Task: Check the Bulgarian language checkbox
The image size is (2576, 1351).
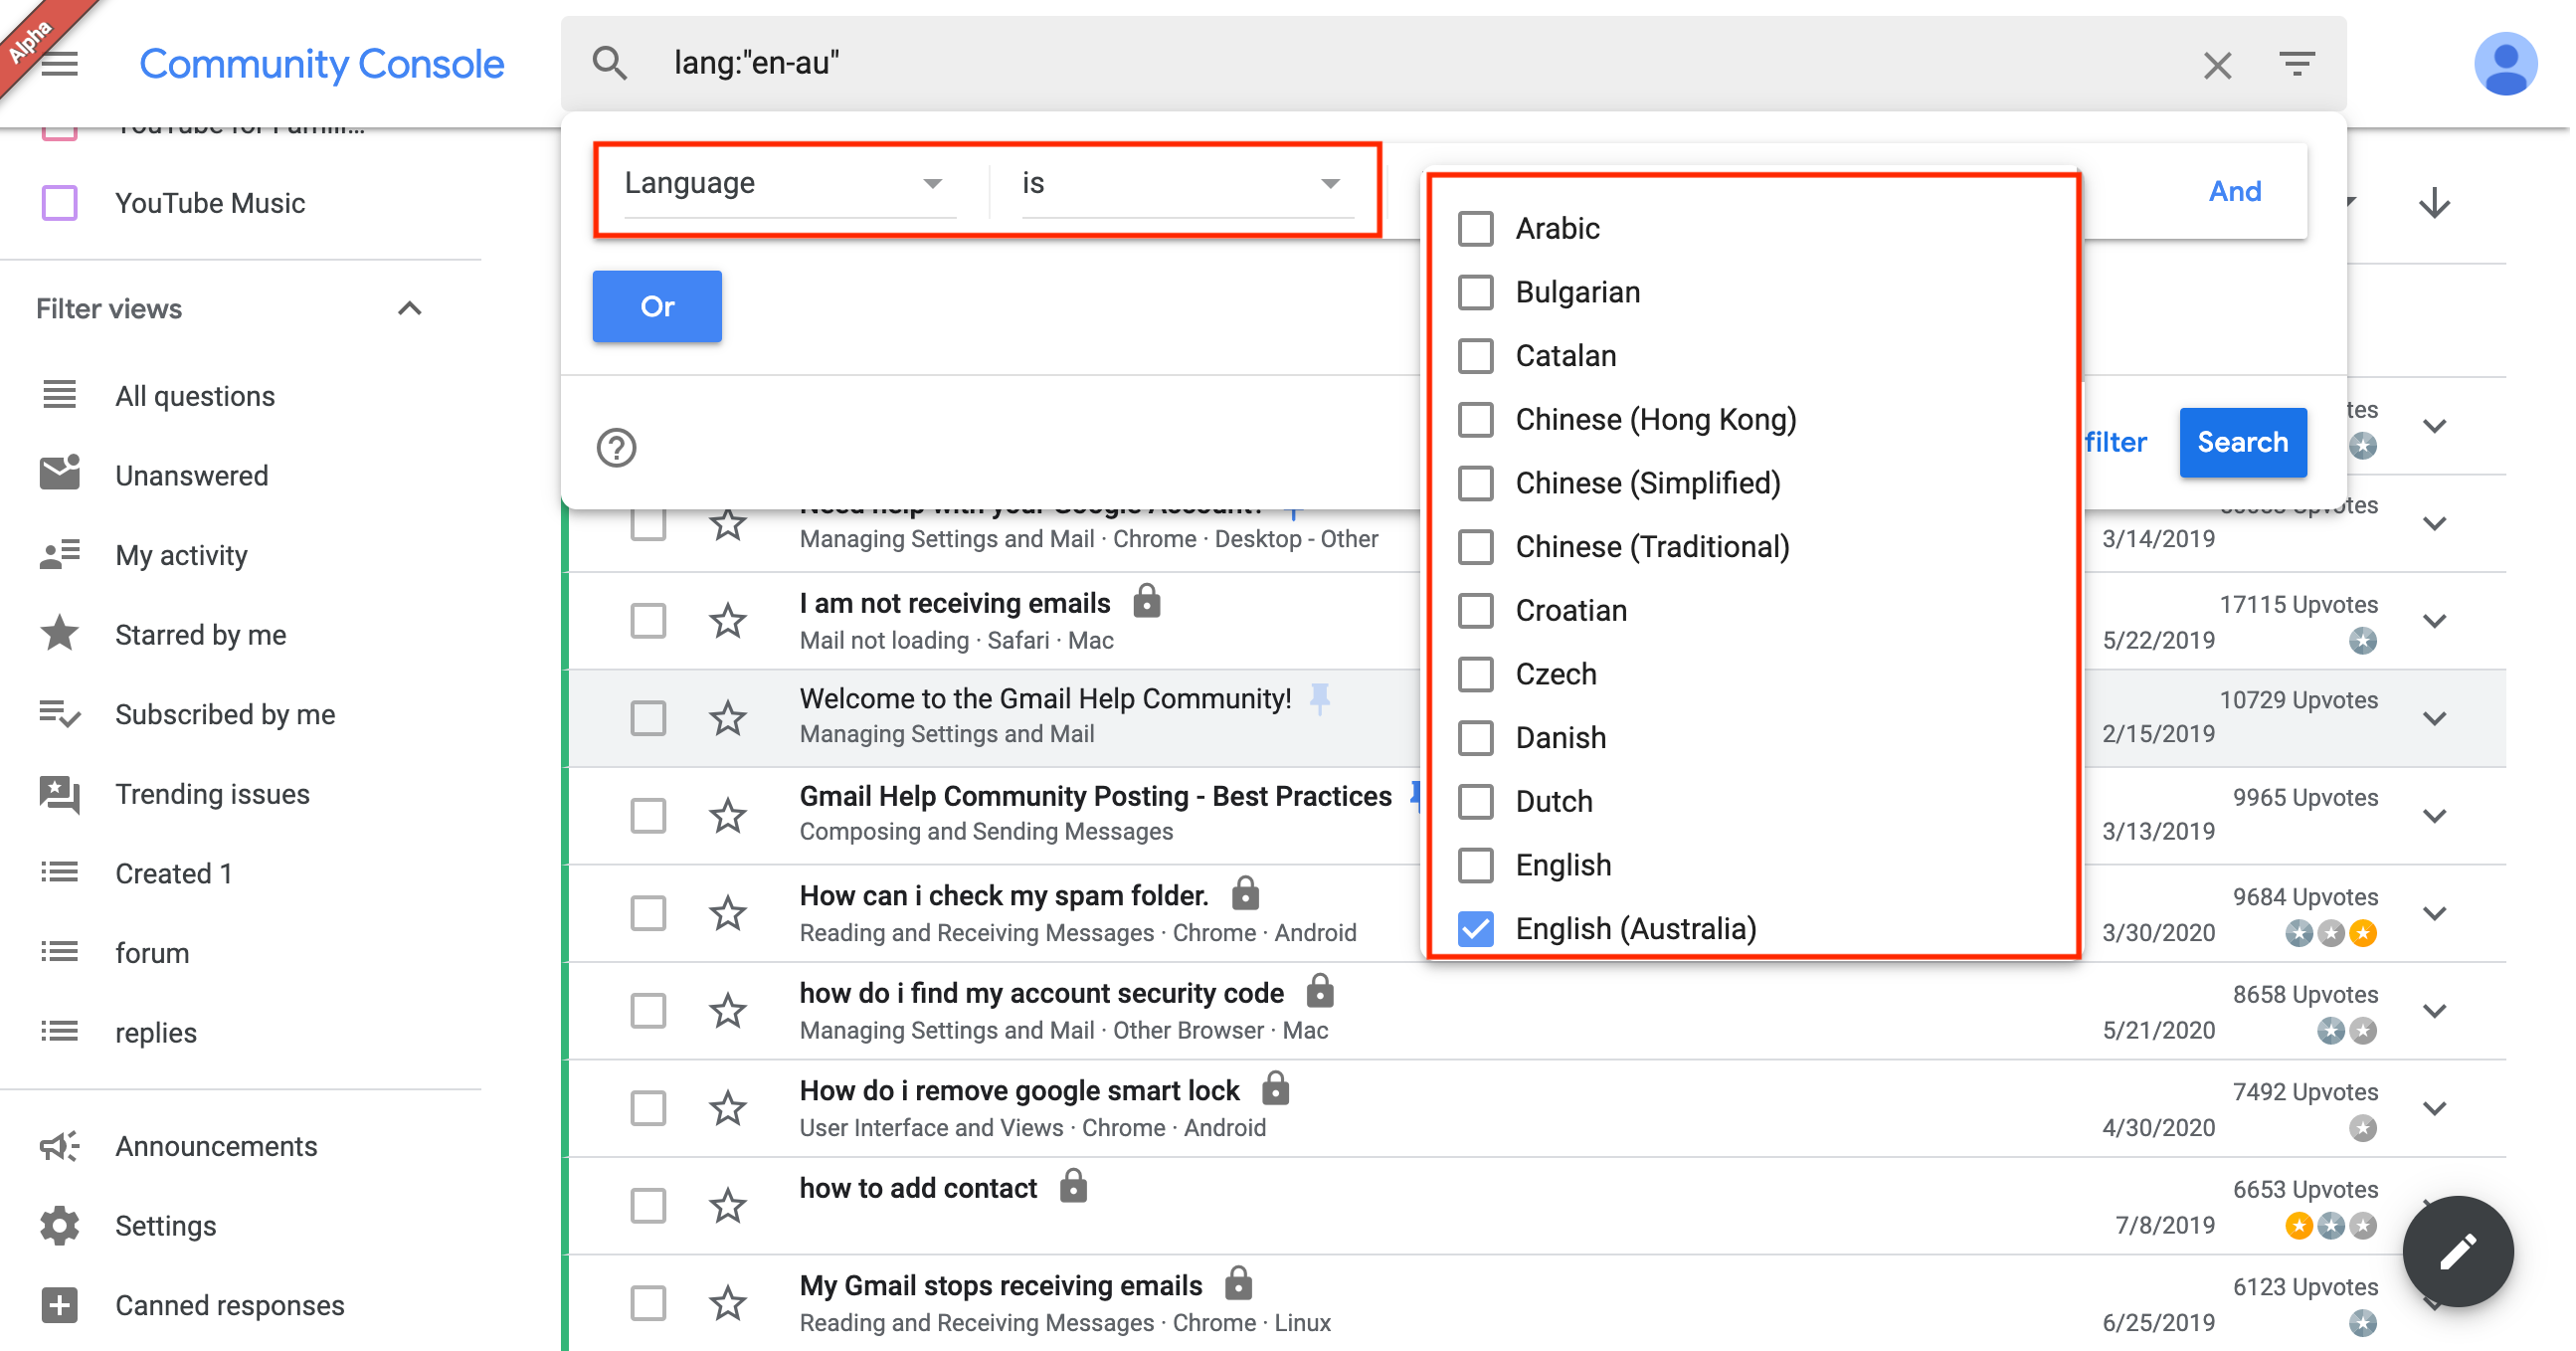Action: point(1475,292)
